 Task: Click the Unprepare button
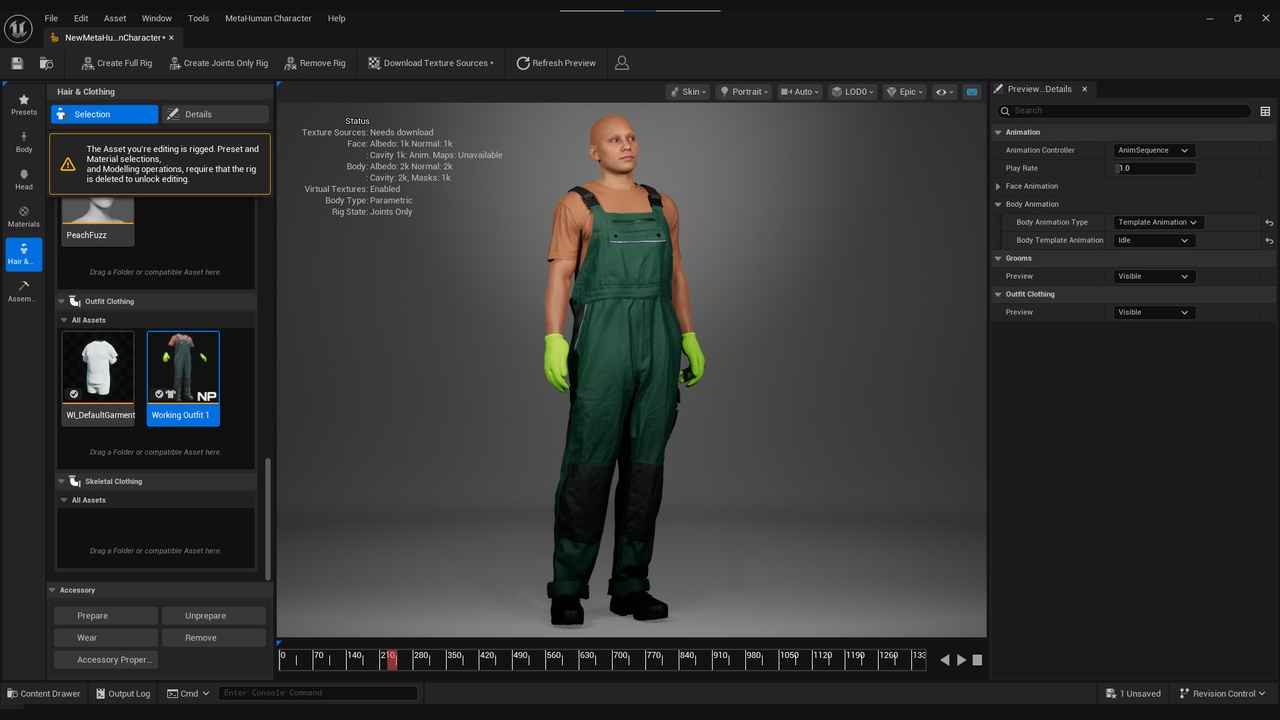point(214,616)
